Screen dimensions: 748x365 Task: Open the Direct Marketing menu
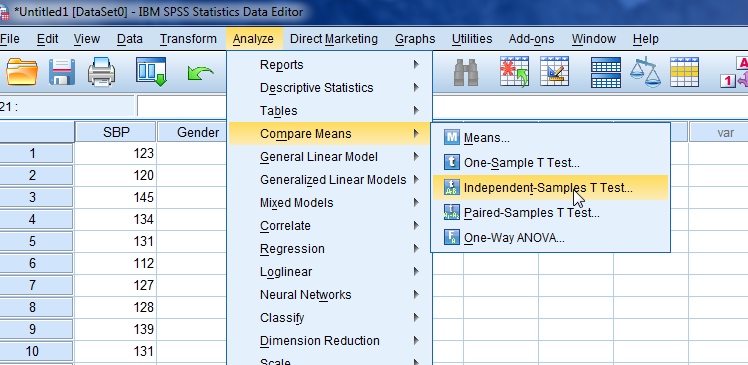click(334, 39)
